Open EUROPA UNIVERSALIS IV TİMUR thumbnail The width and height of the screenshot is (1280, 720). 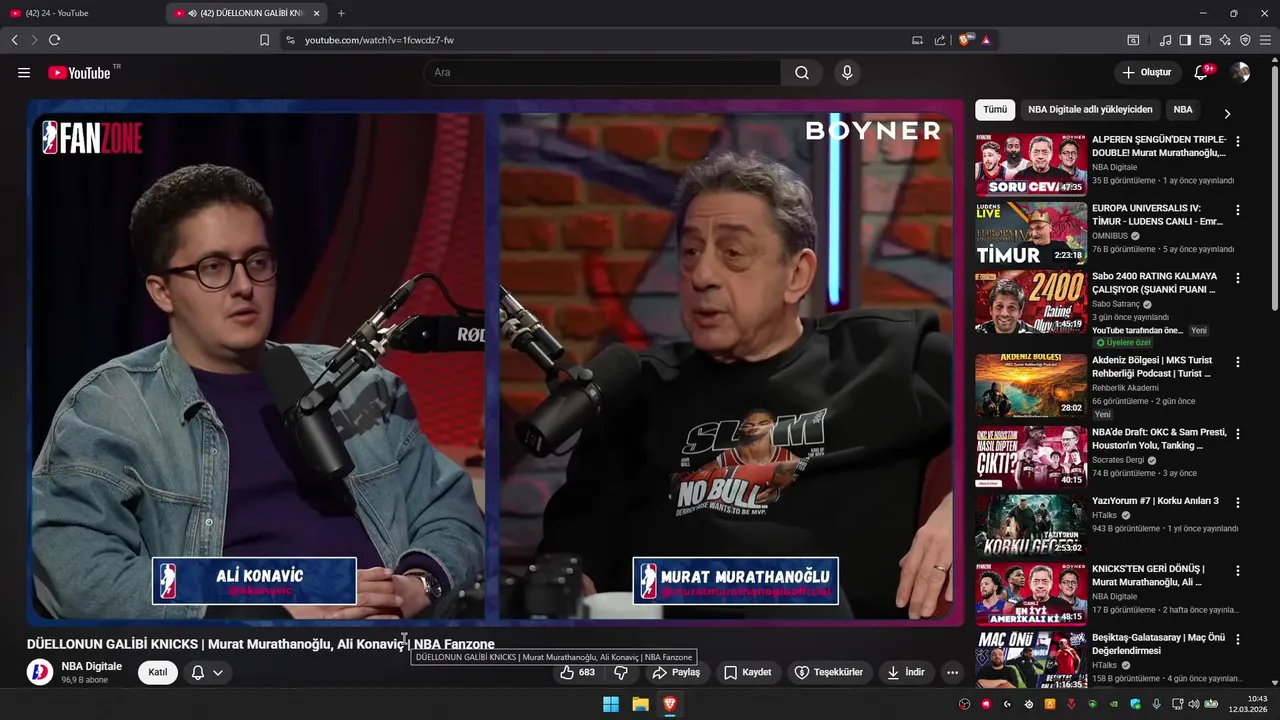(x=1031, y=233)
